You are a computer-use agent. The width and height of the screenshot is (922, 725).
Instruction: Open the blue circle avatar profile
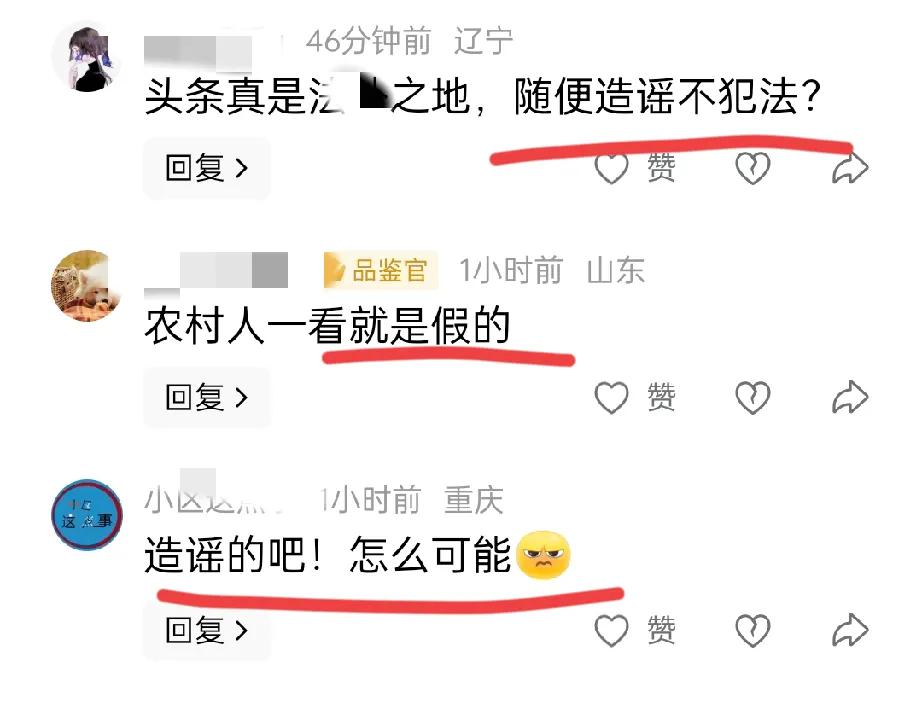[x=87, y=515]
